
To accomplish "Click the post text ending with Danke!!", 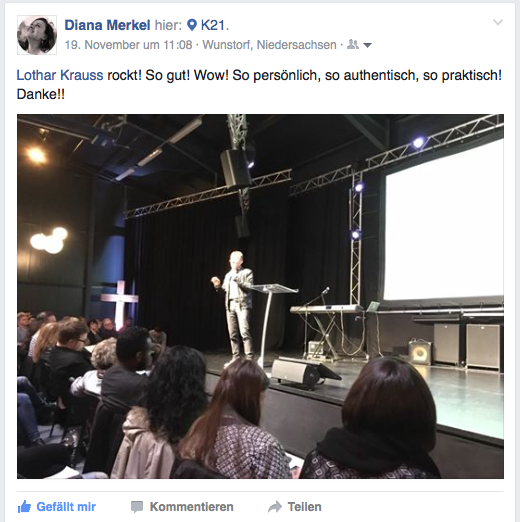I will [259, 85].
